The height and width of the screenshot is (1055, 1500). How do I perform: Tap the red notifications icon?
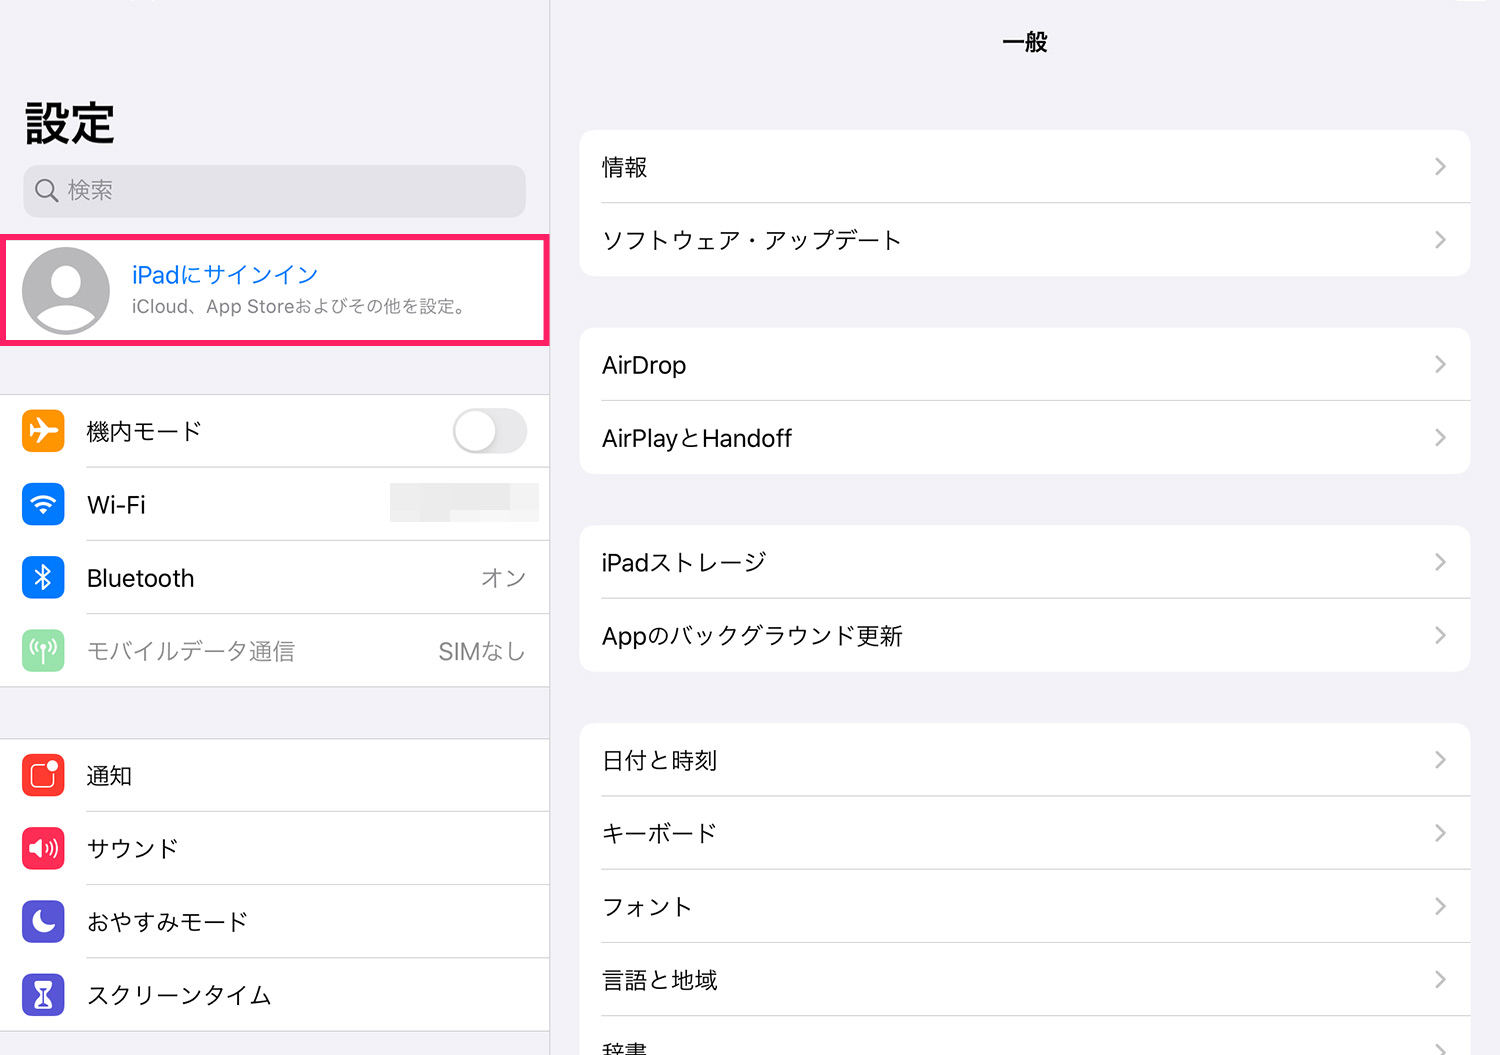(x=43, y=775)
